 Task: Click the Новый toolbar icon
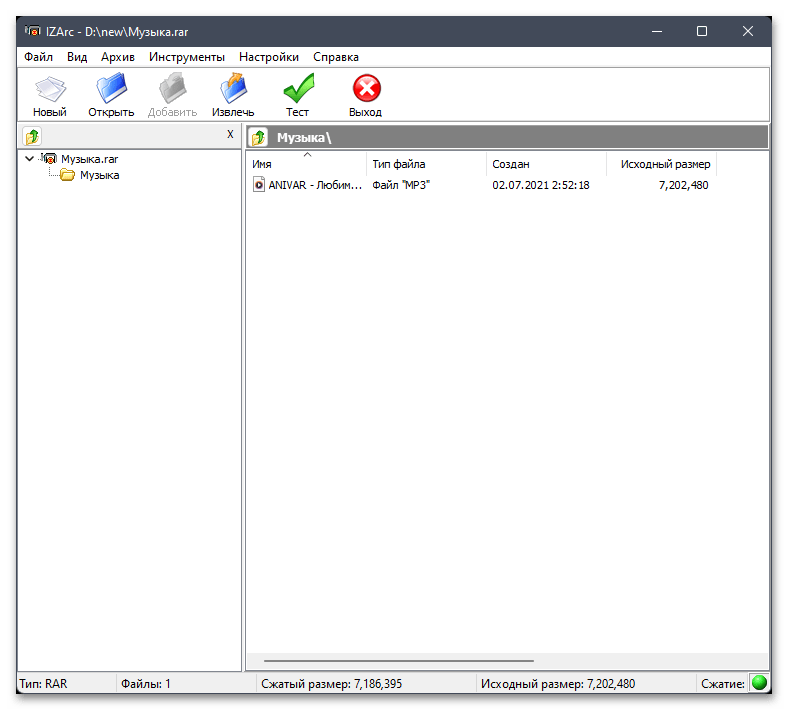coord(50,88)
